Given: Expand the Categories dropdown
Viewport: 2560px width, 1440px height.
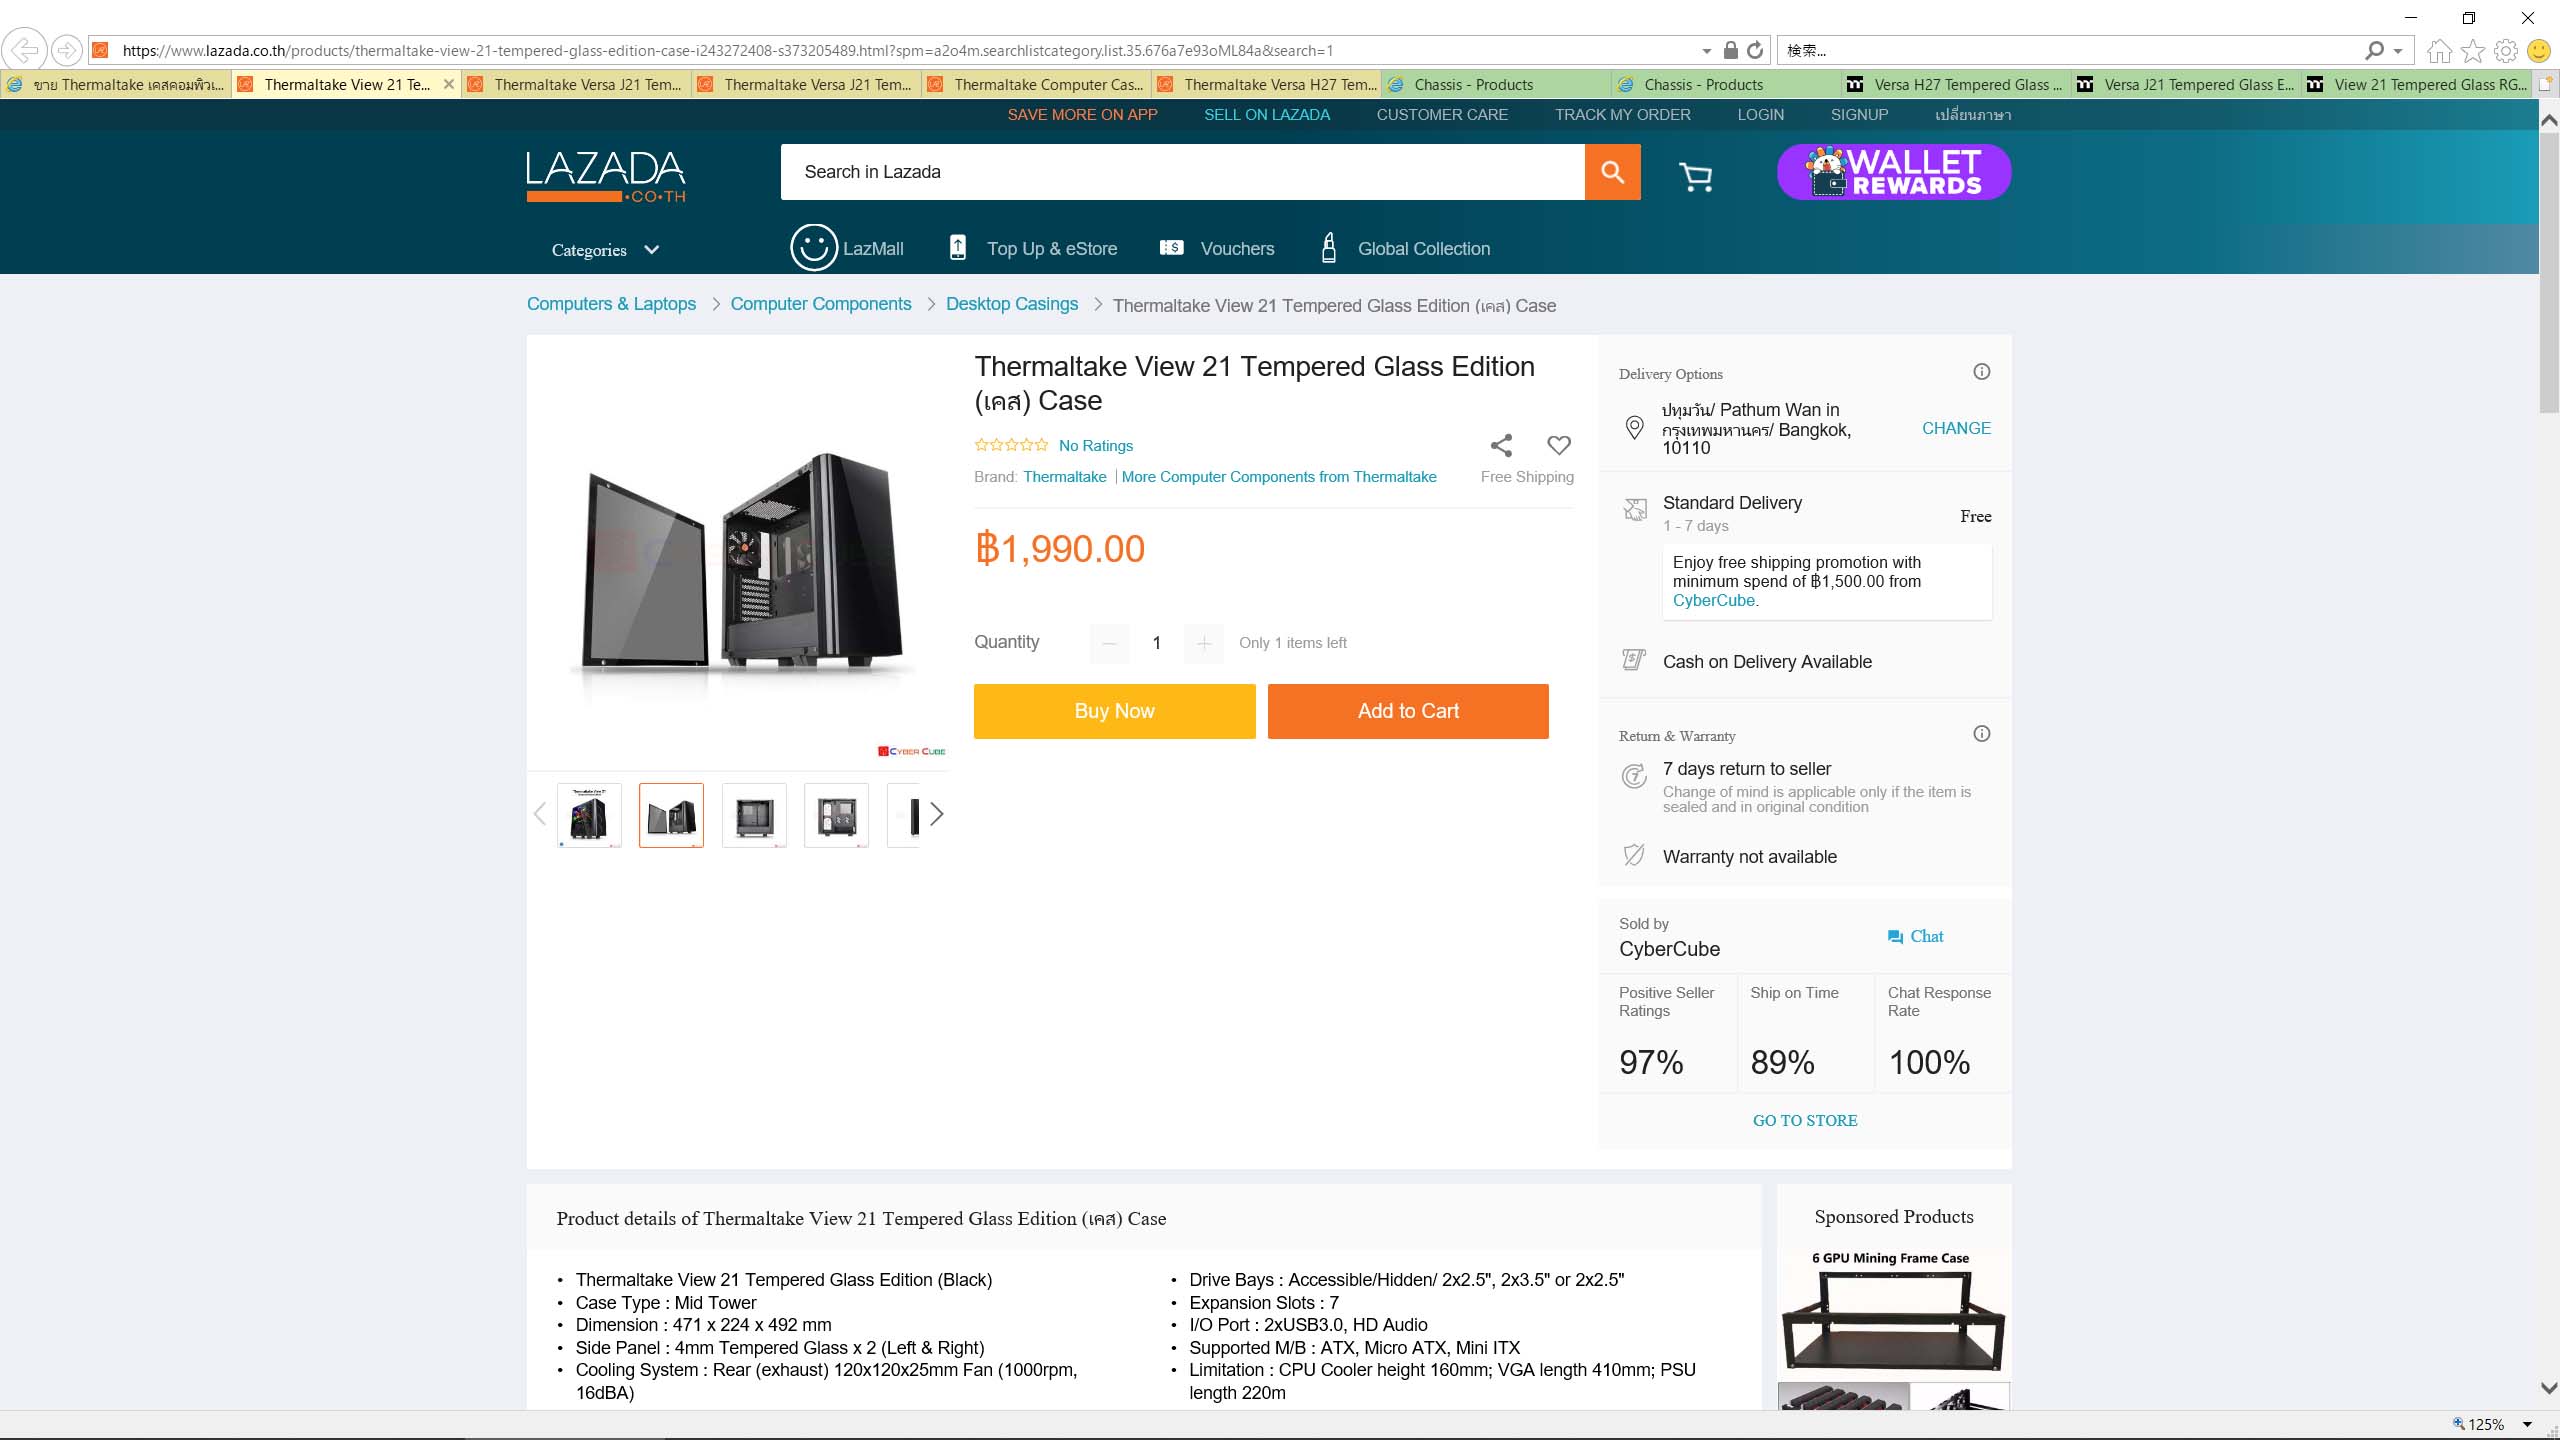Looking at the screenshot, I should click(605, 250).
